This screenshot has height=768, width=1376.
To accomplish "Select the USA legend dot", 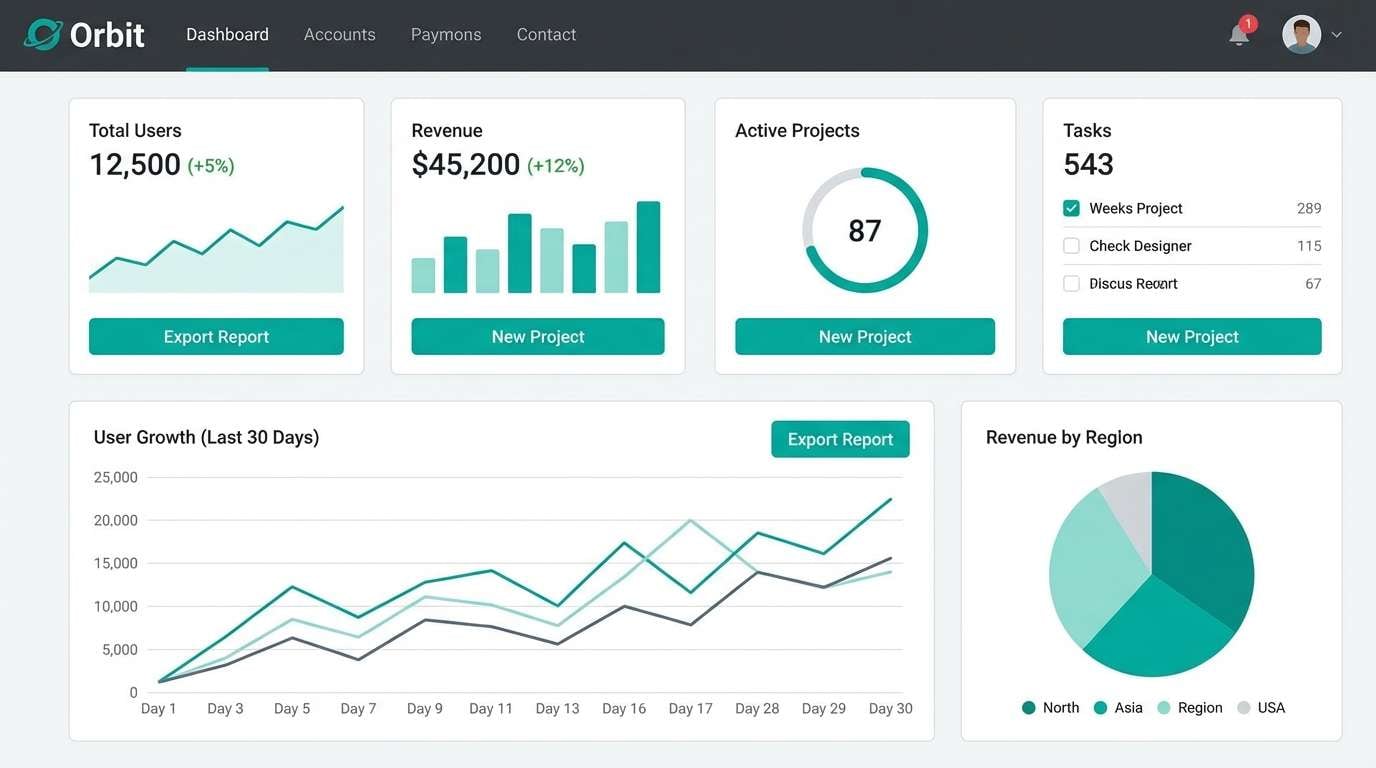I will click(x=1245, y=707).
